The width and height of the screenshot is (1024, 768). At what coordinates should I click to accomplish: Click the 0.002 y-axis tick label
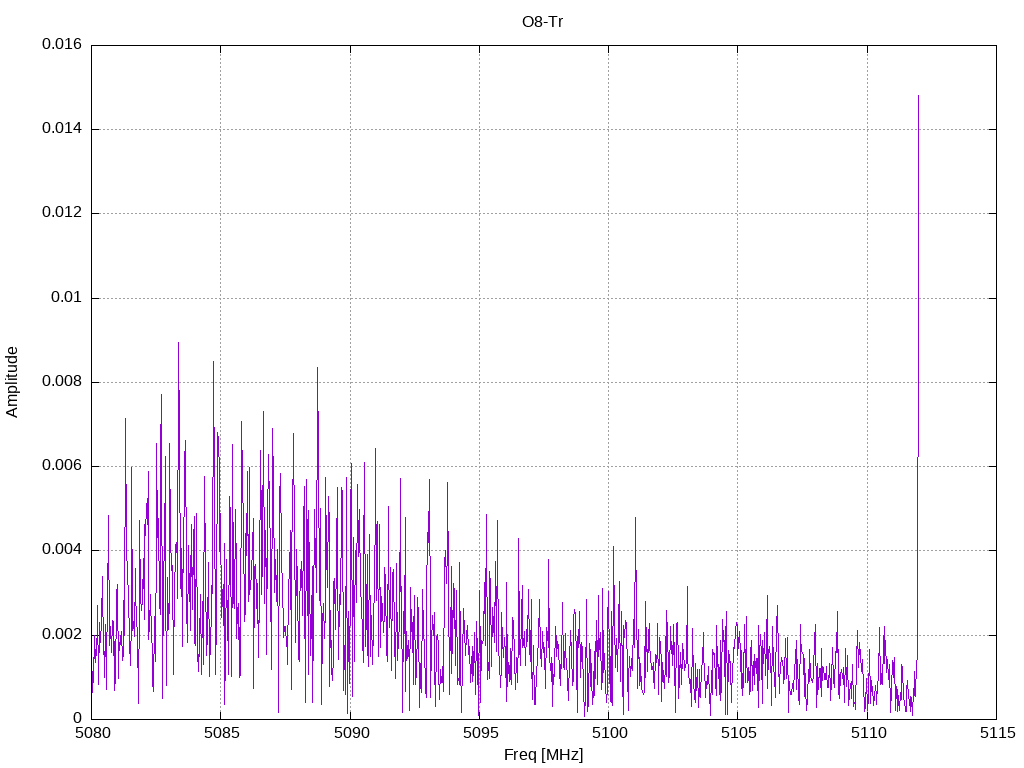[61, 634]
